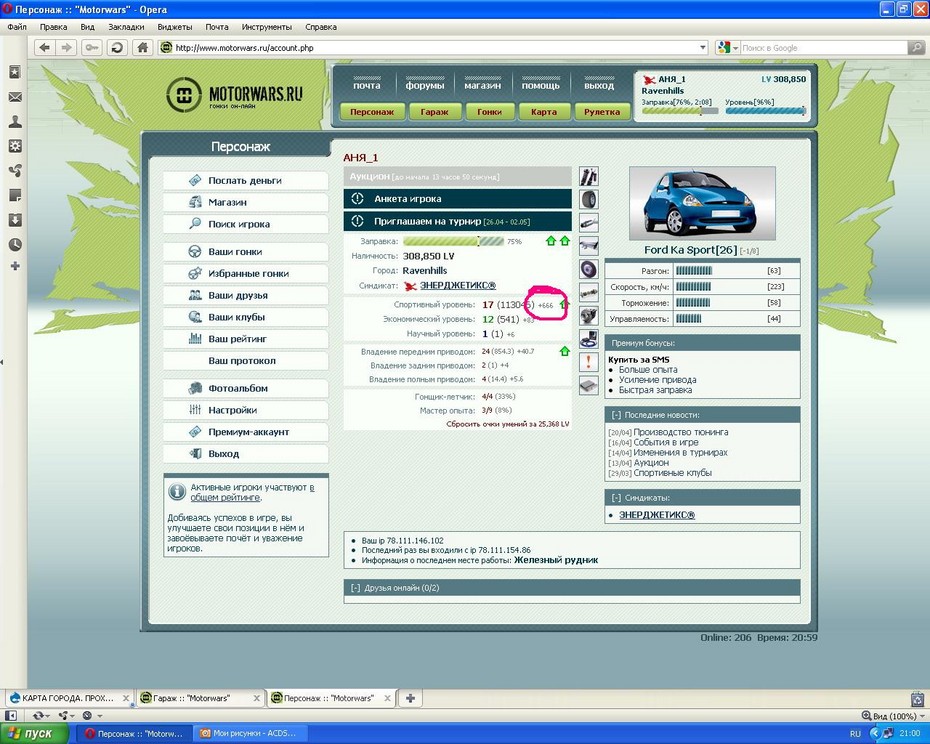930x744 pixels.
Task: Open the форумы top link
Action: [x=425, y=85]
